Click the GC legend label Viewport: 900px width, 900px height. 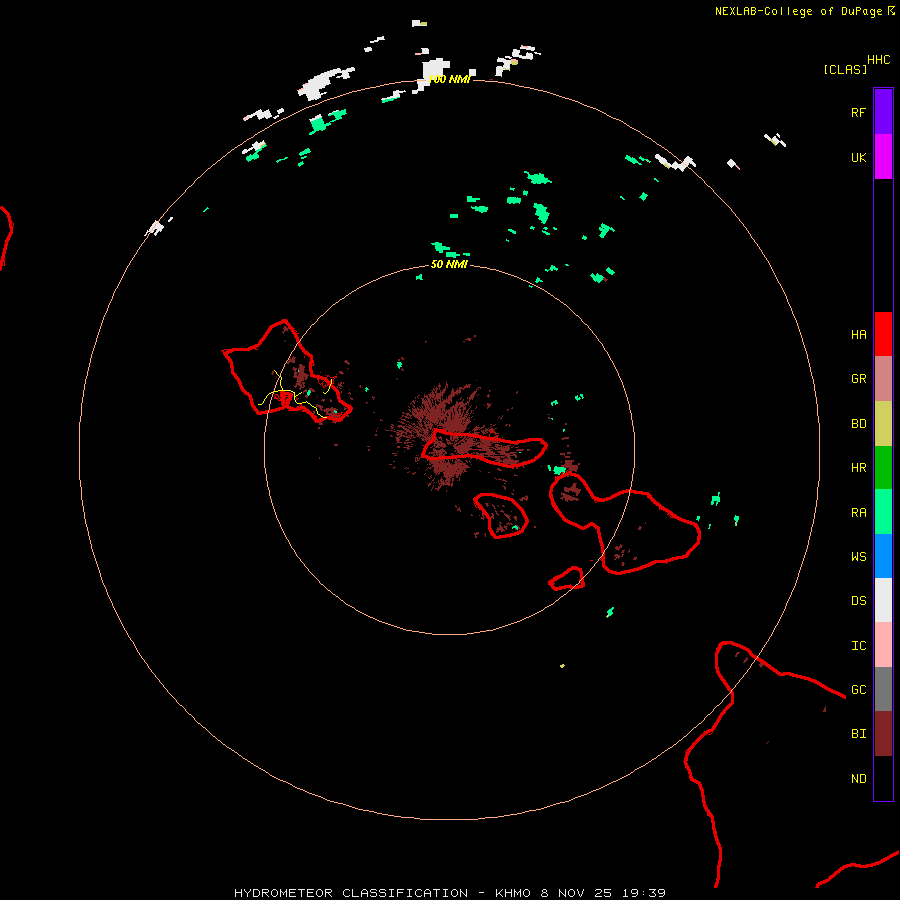pos(858,690)
